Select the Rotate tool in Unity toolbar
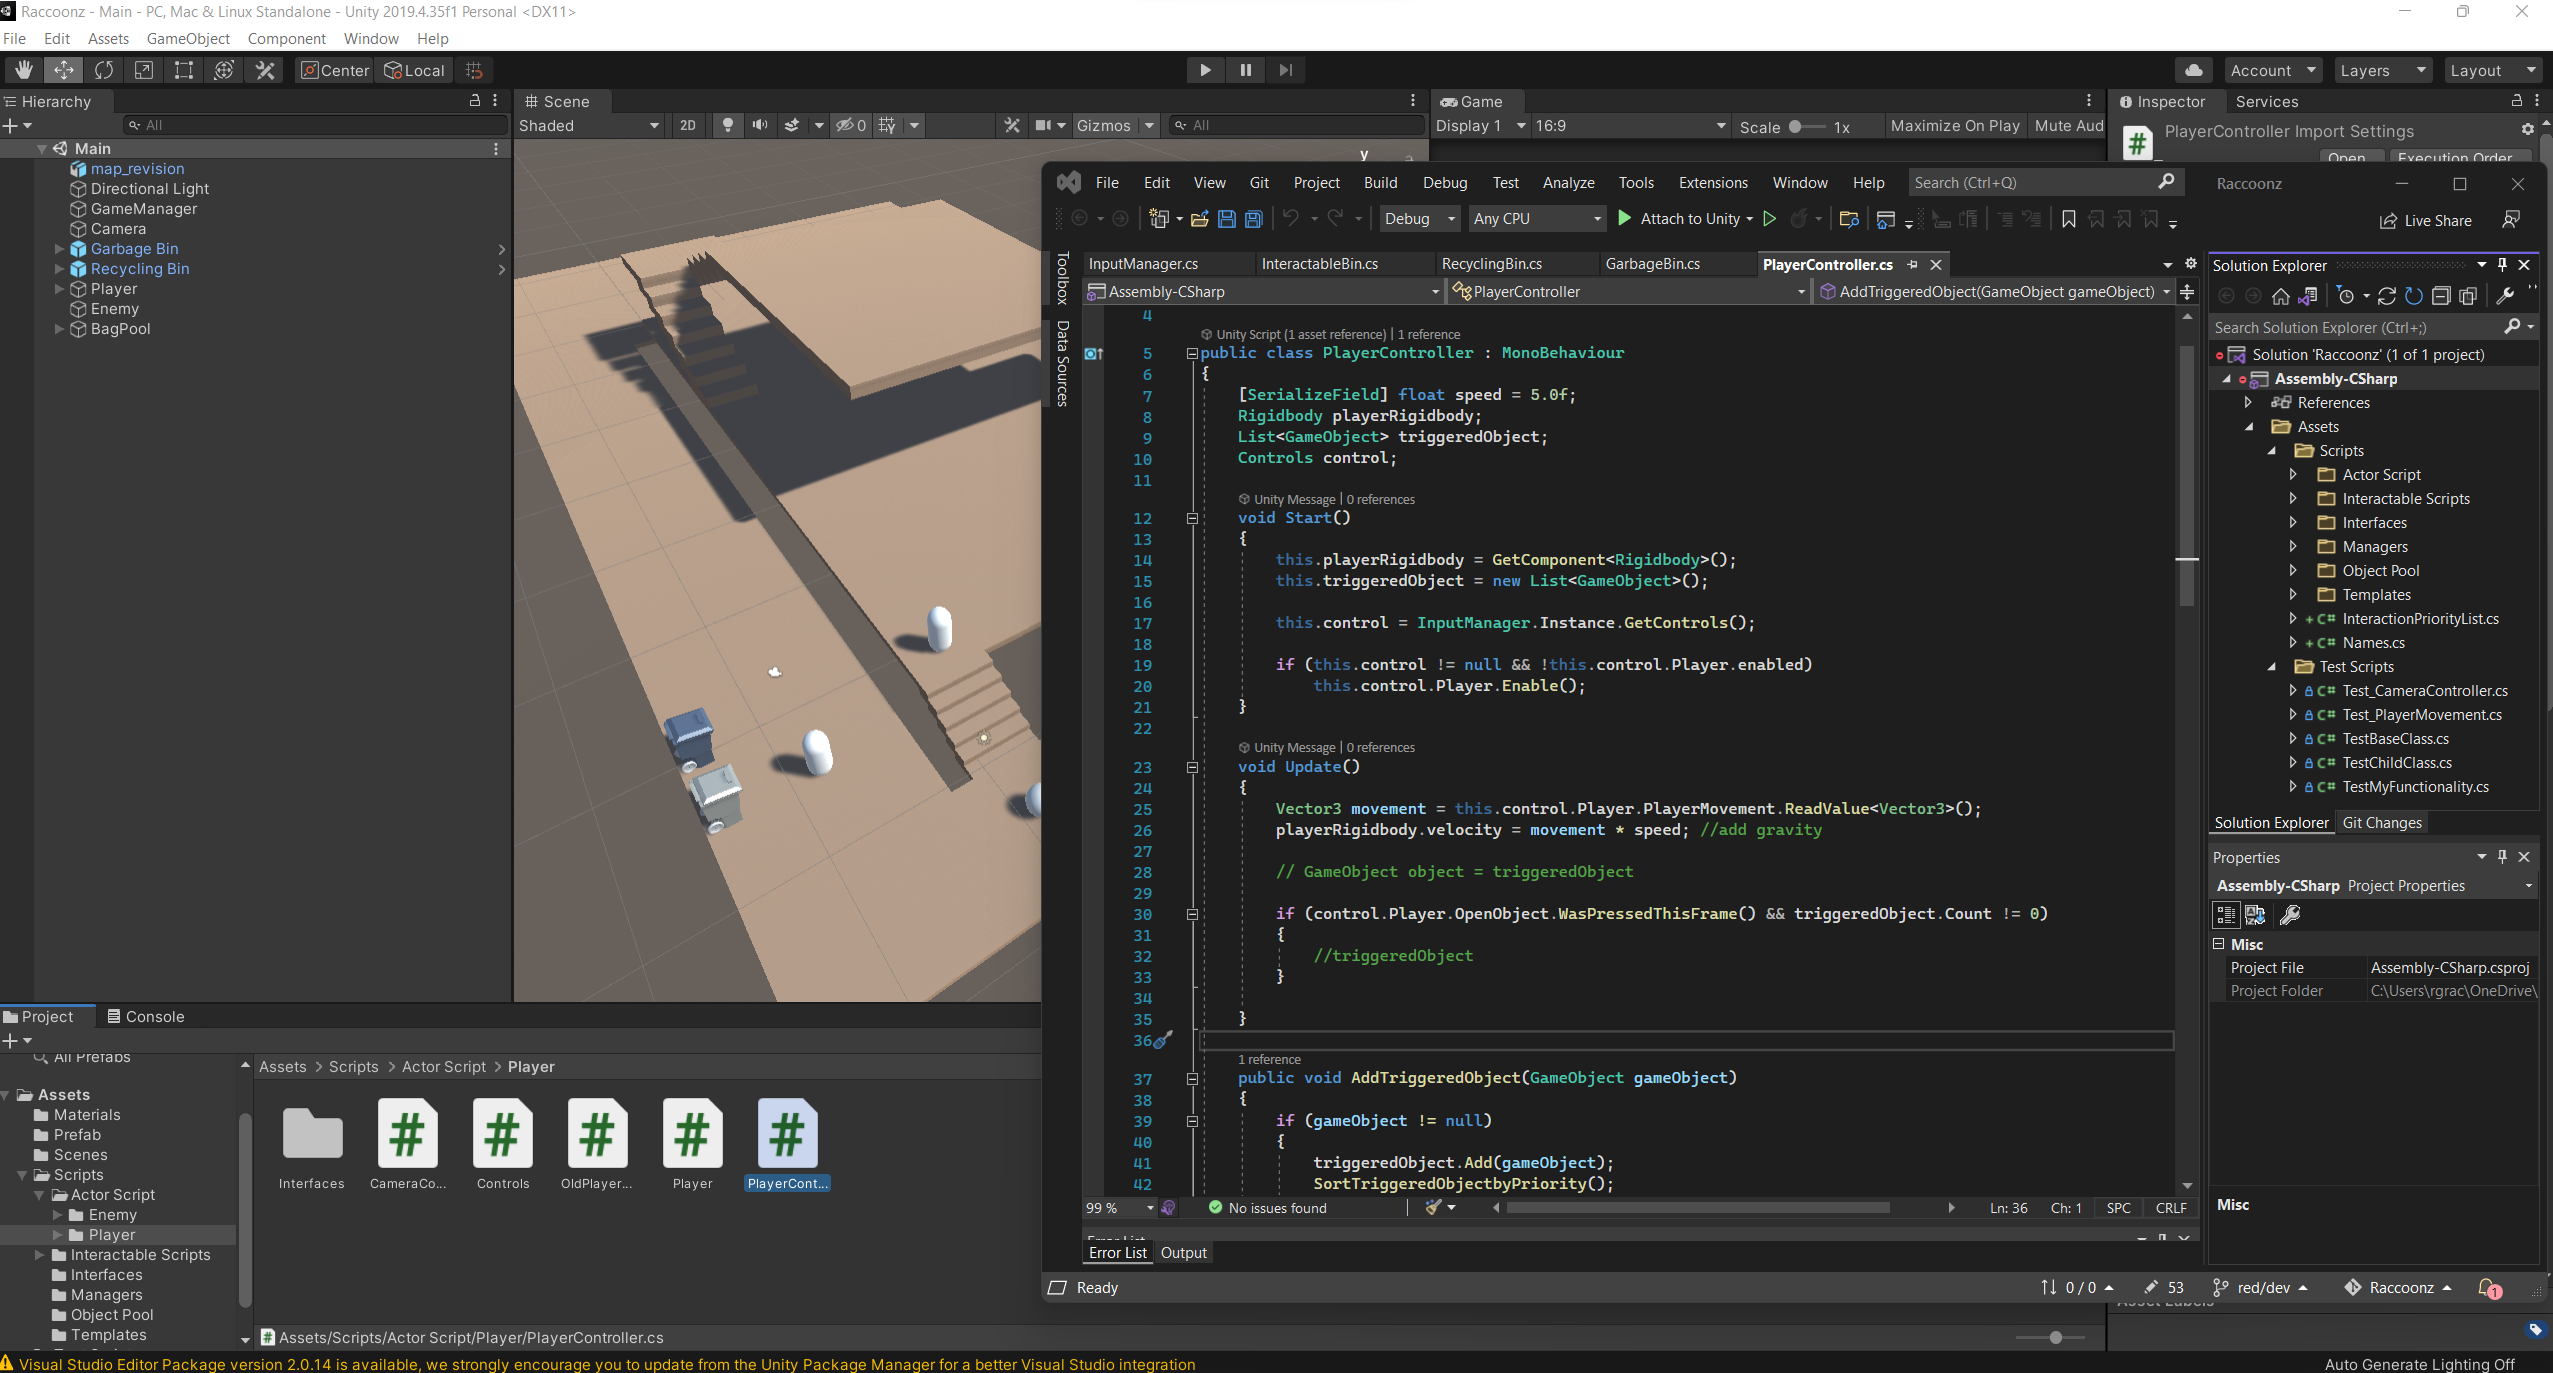 [x=104, y=70]
